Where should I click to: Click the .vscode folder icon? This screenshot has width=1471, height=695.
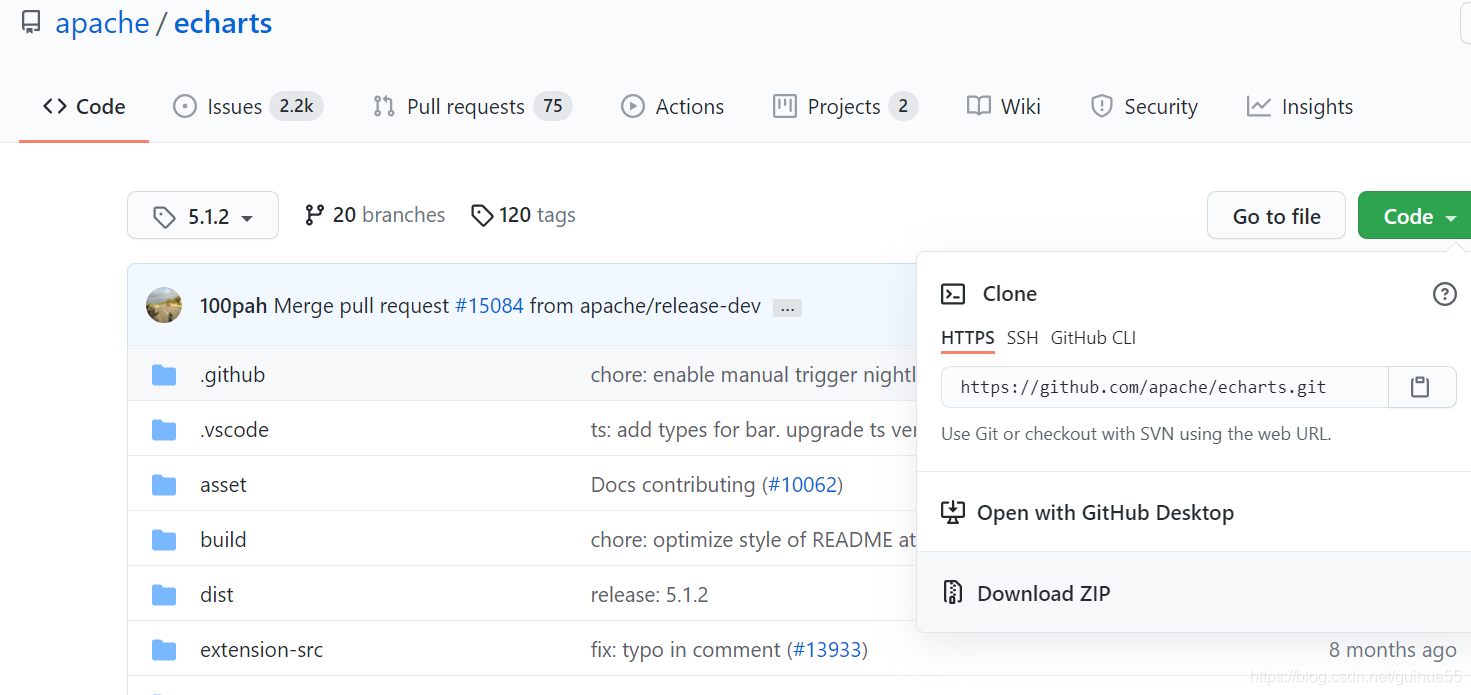[164, 430]
